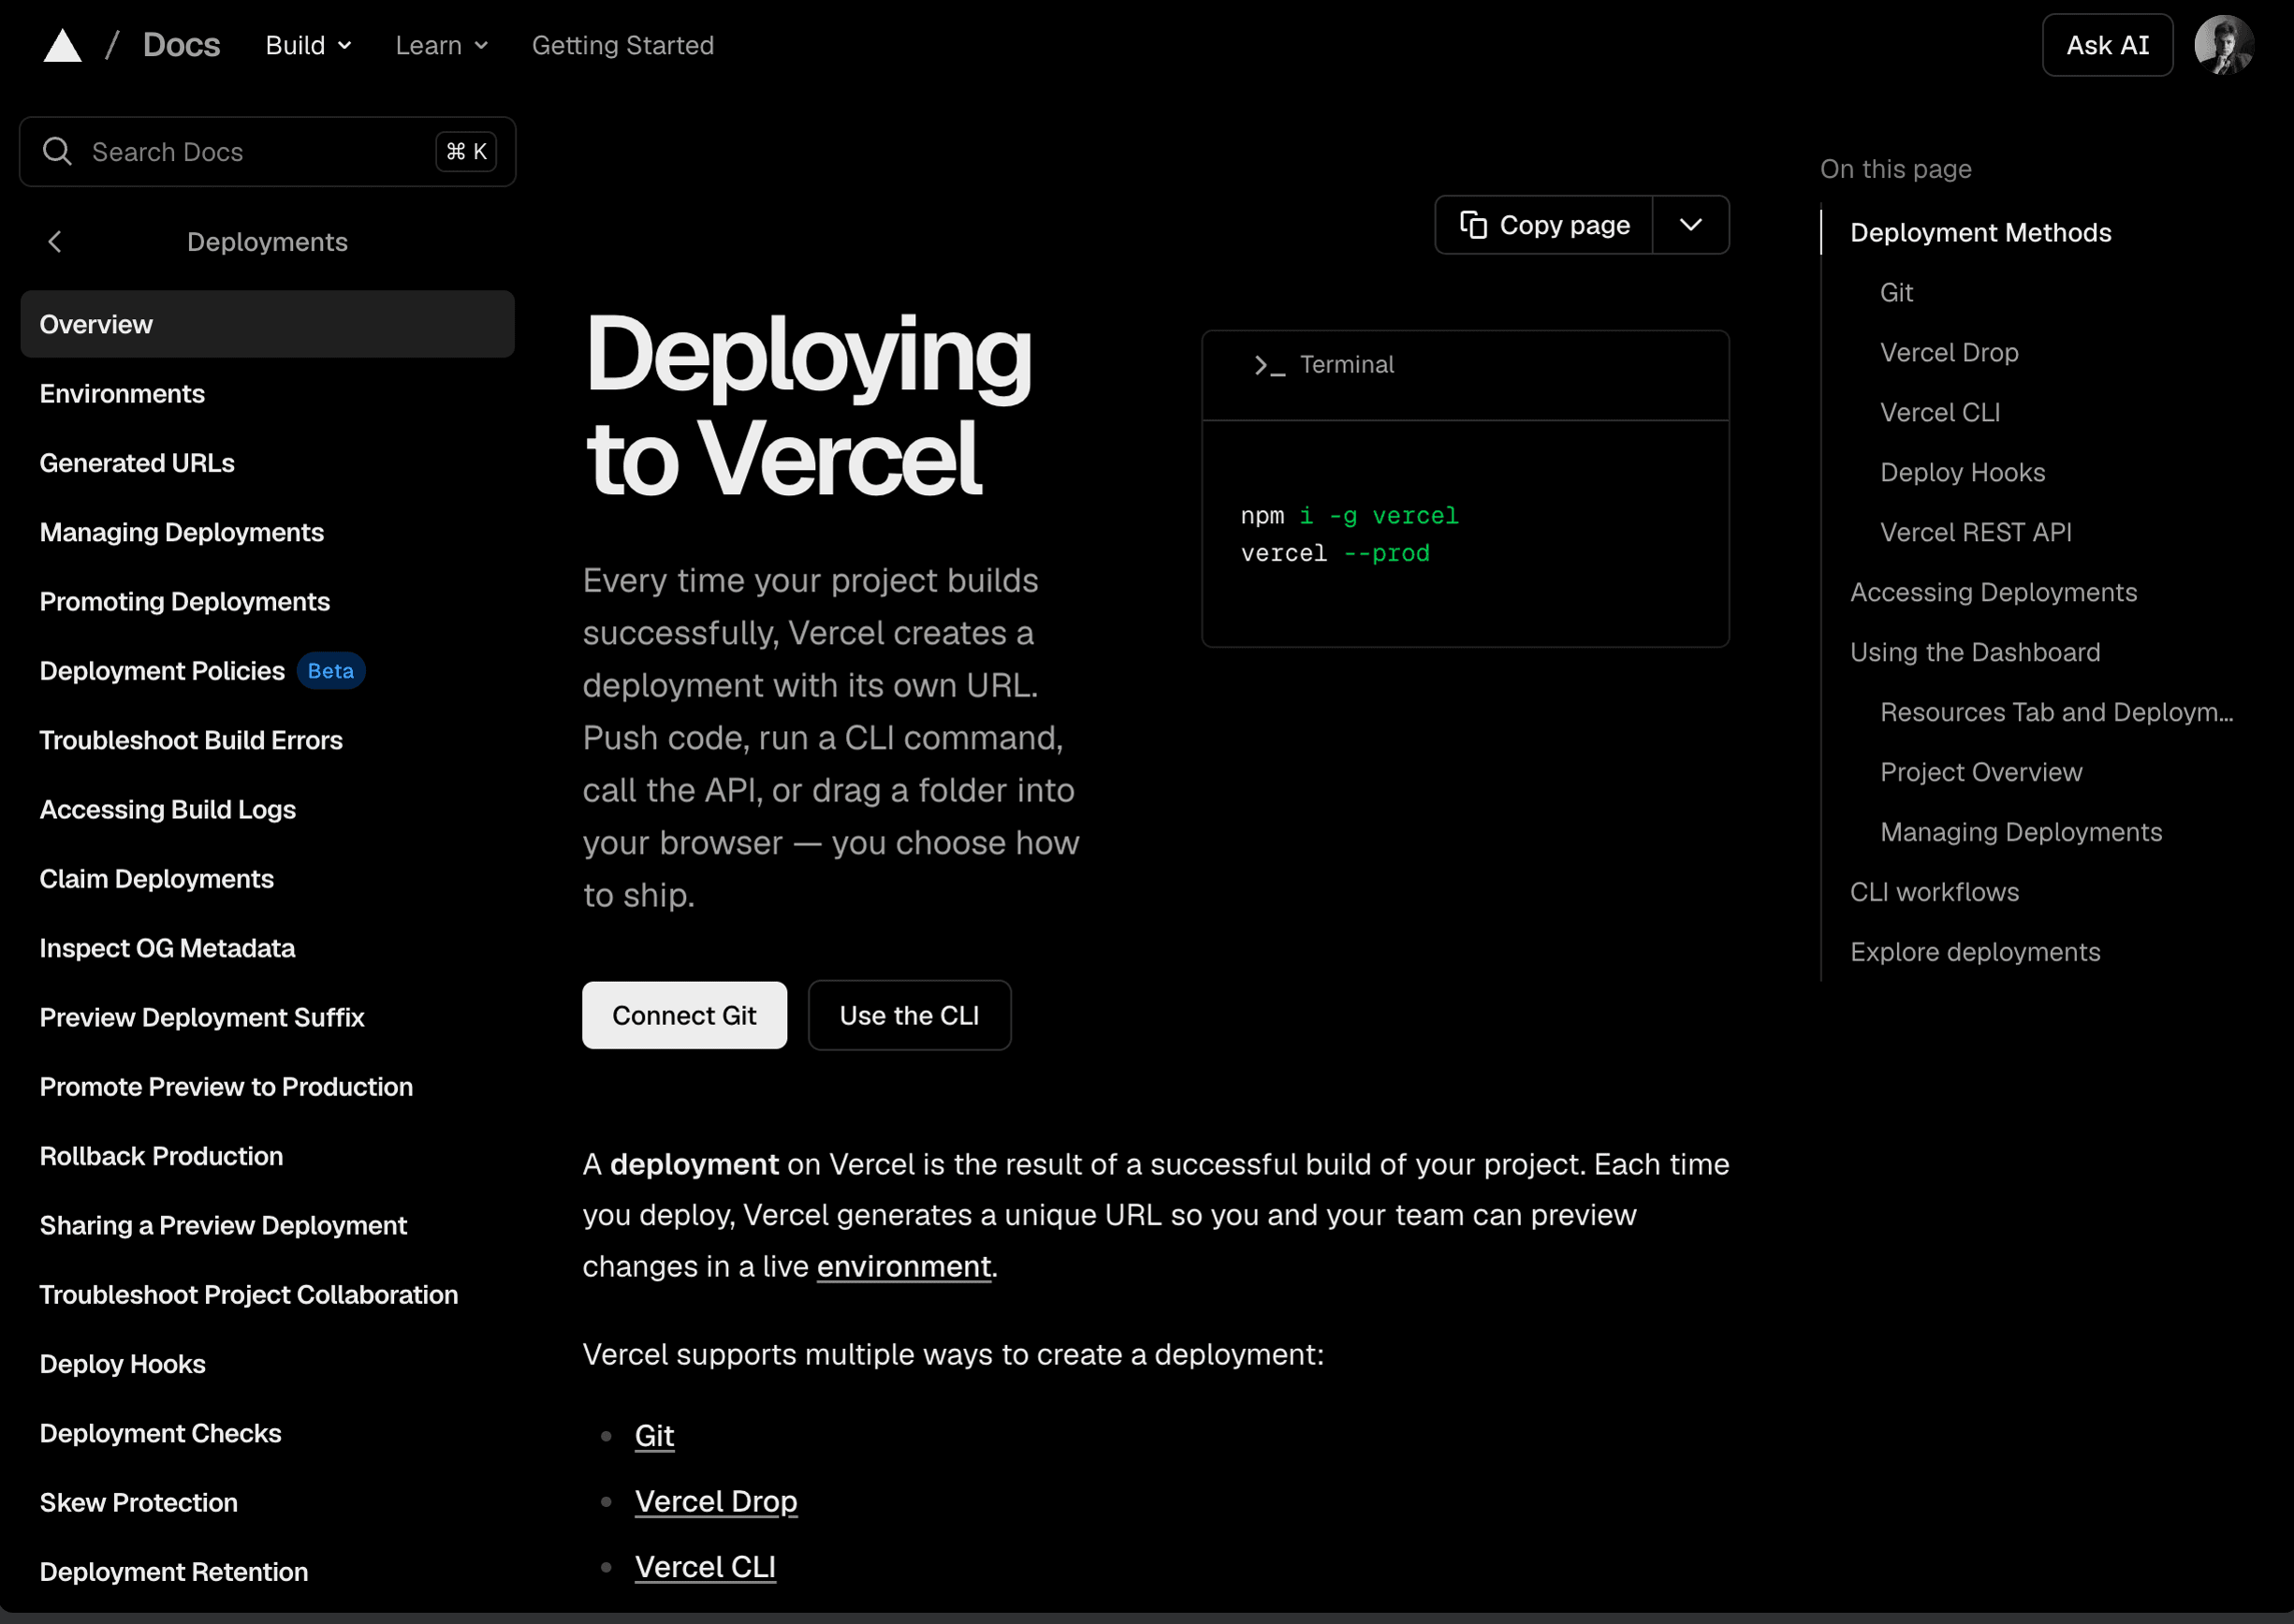2294x1624 pixels.
Task: Click the Connect Git button
Action: [684, 1015]
